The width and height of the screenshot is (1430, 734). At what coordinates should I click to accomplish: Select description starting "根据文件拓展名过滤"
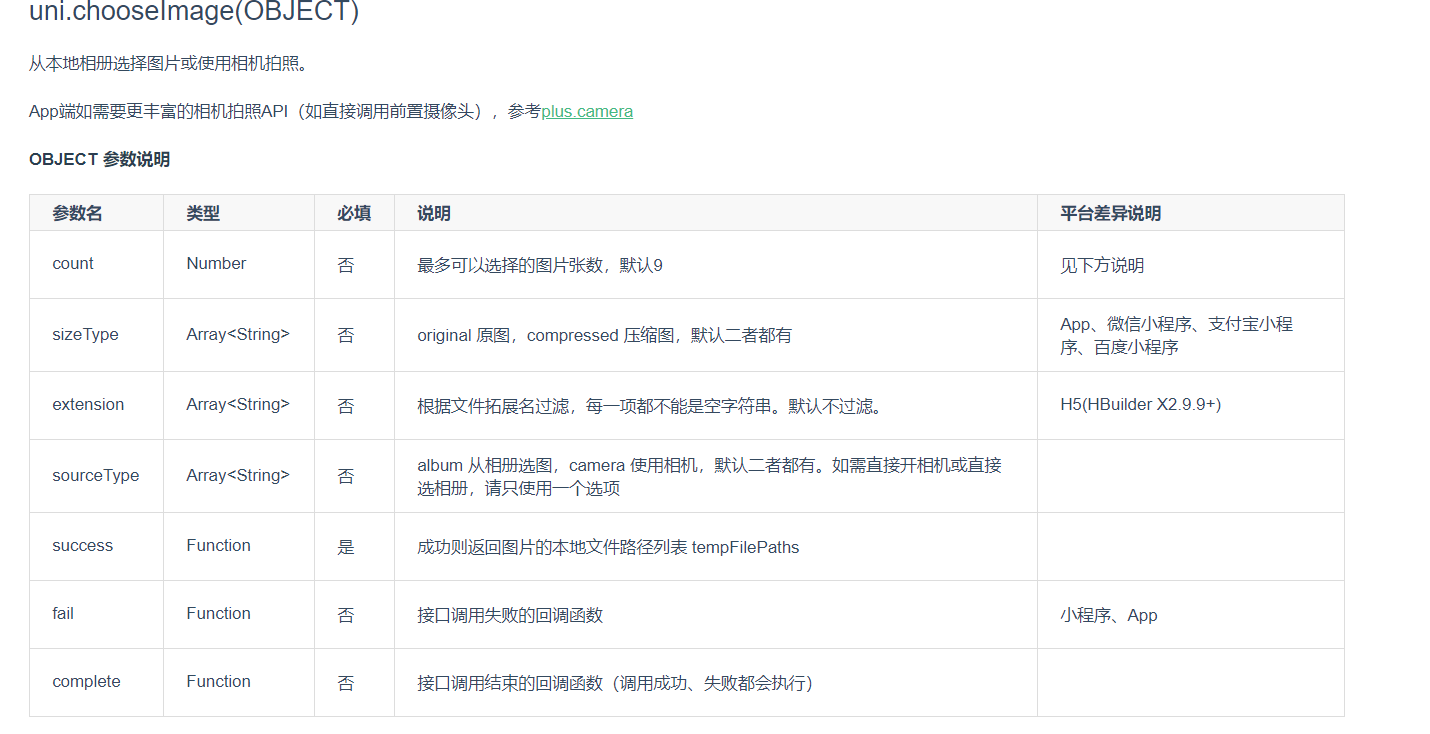coord(649,406)
